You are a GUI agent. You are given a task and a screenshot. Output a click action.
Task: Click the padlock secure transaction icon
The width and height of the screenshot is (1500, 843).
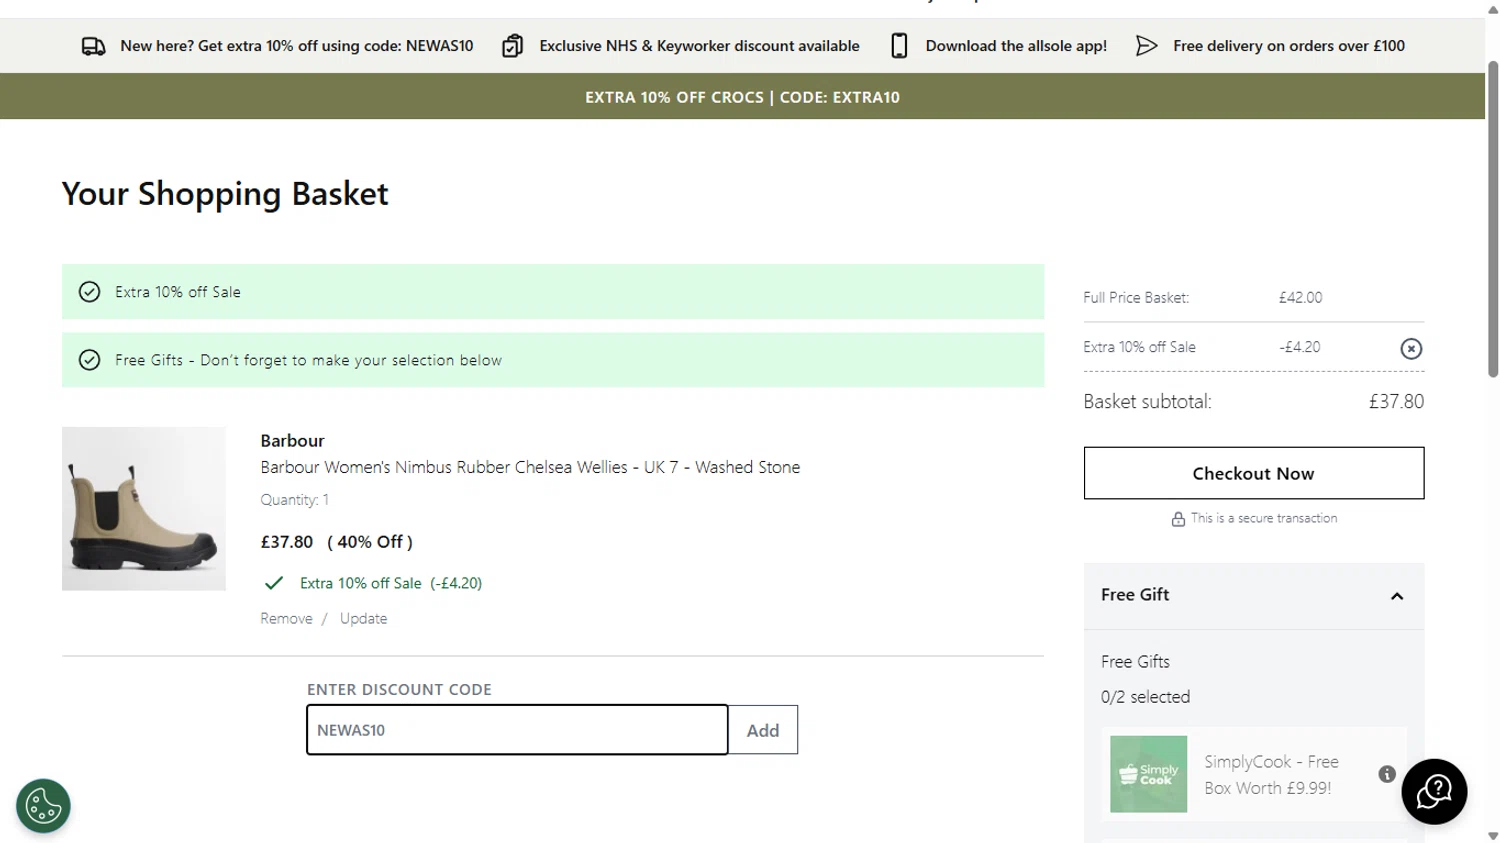click(x=1178, y=519)
